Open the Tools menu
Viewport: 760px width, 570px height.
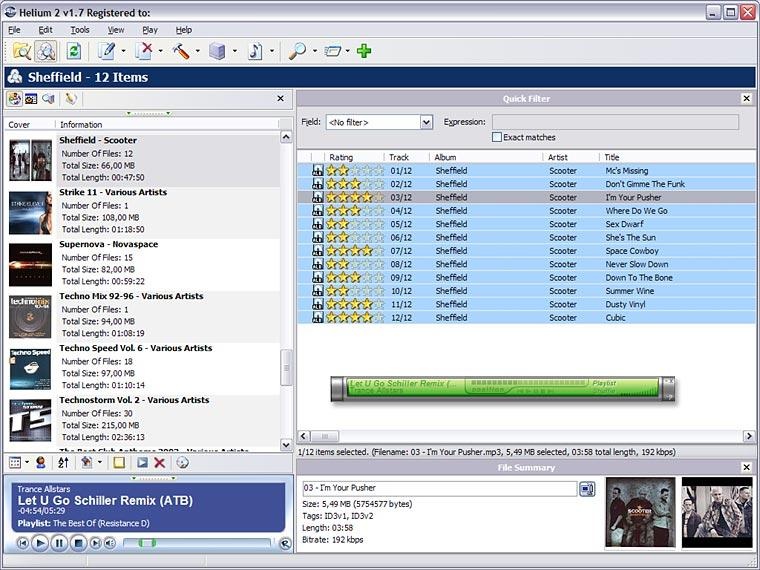[x=80, y=30]
